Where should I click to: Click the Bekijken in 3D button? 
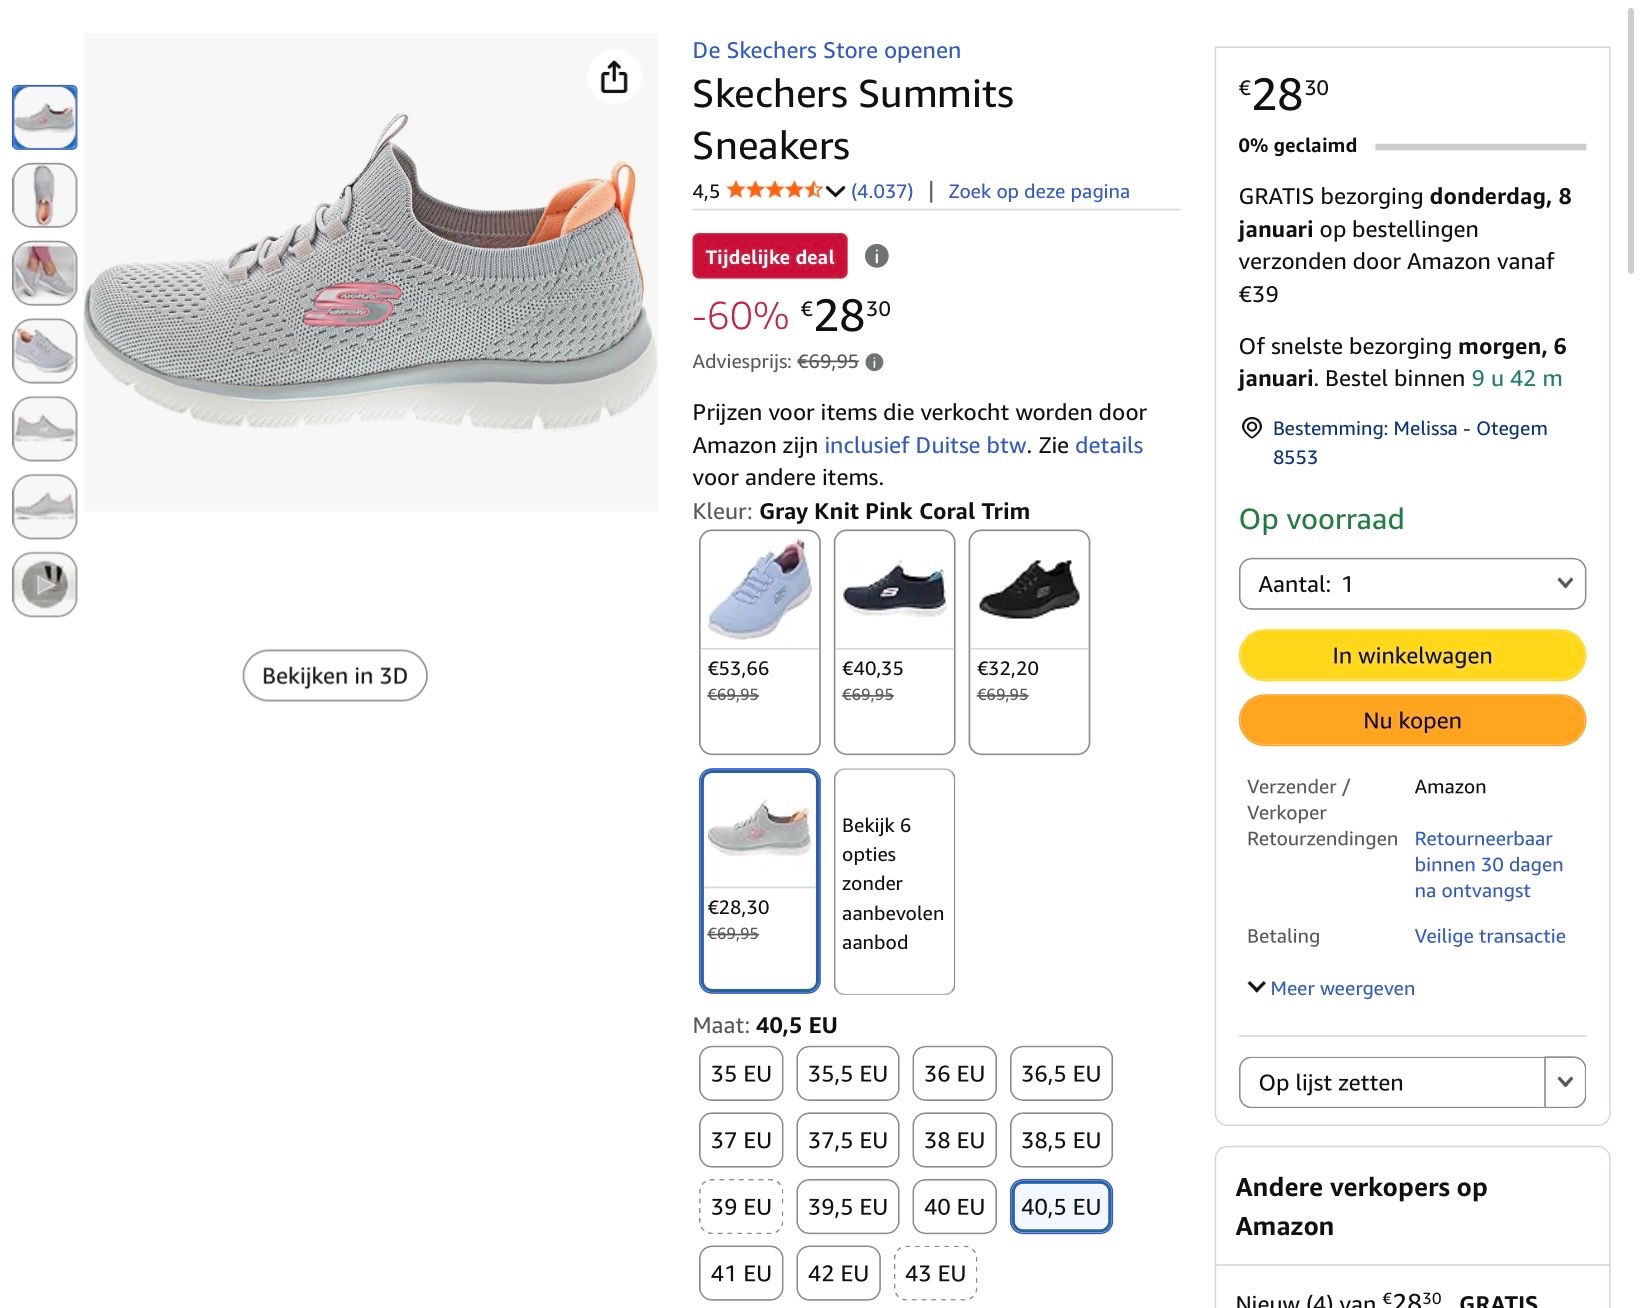334,675
